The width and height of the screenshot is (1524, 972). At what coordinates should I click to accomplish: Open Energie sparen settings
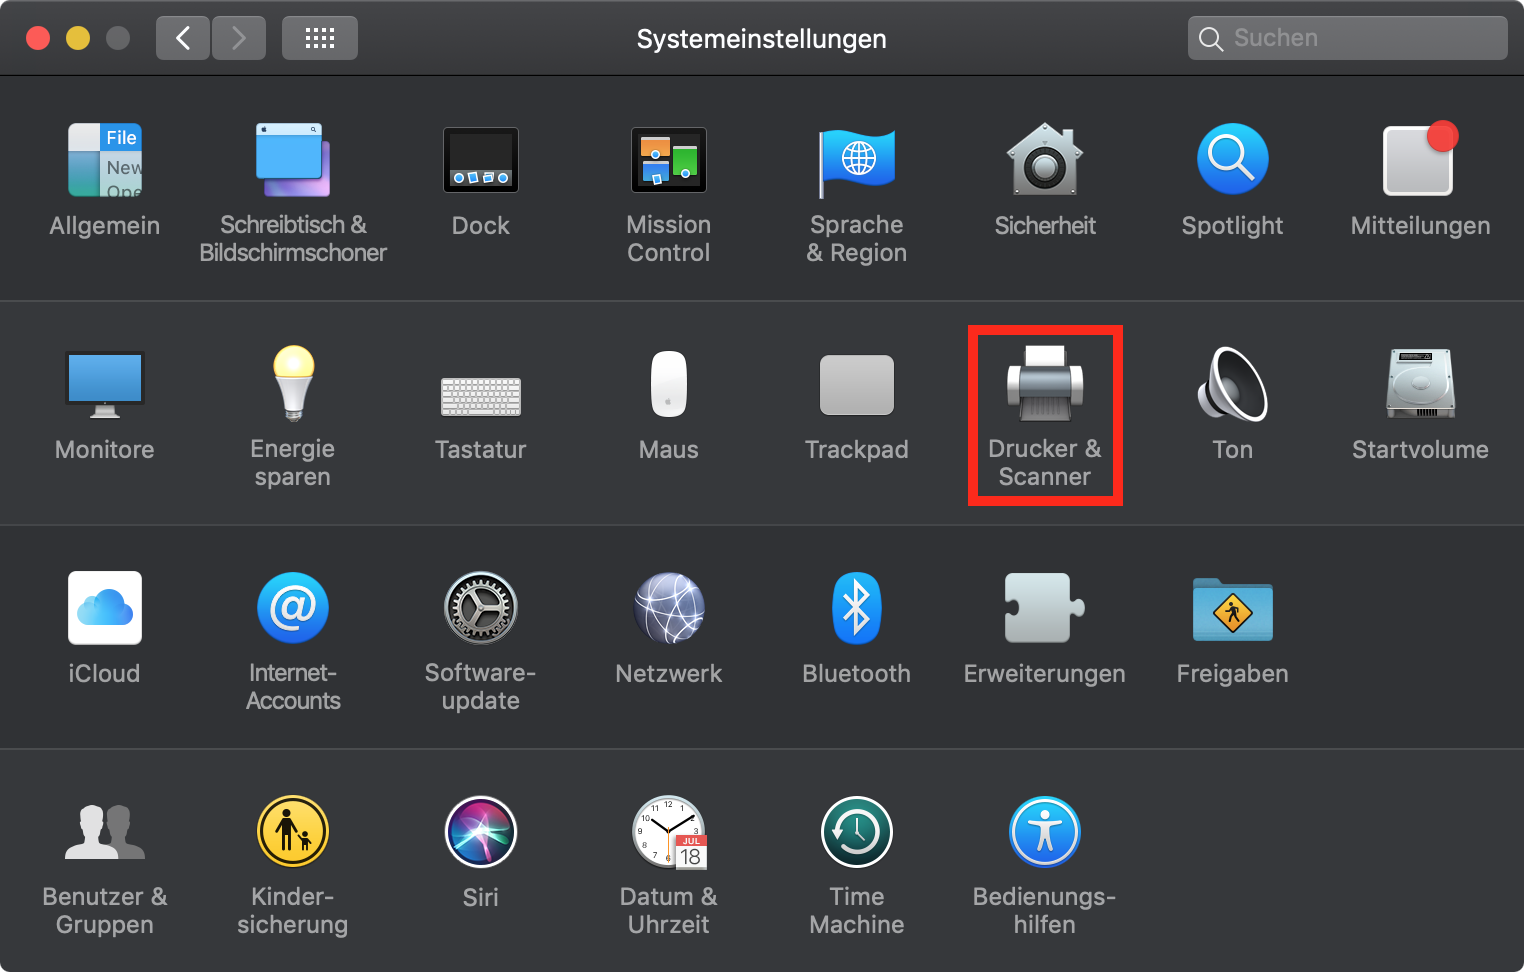[293, 384]
